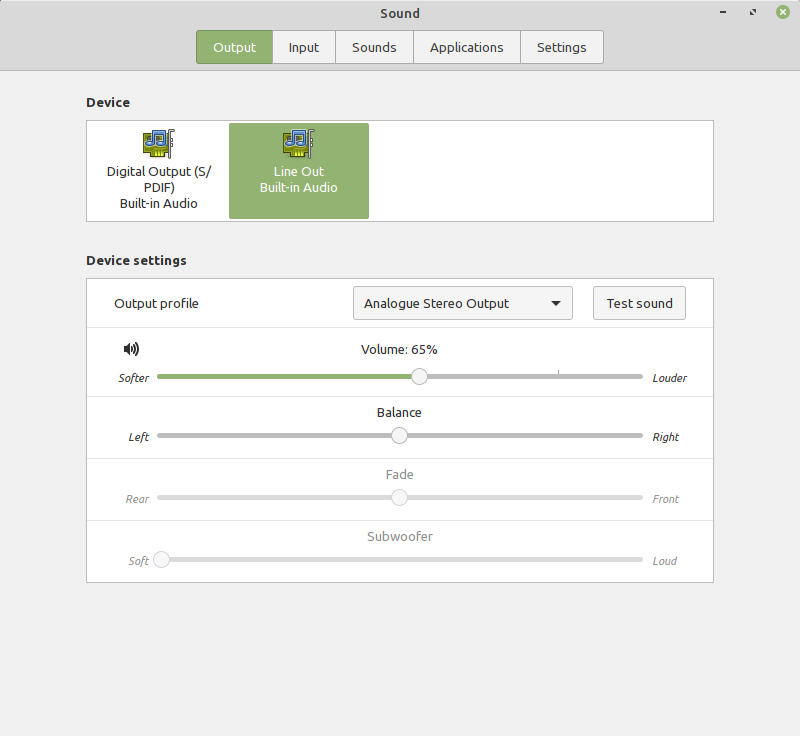This screenshot has height=736, width=800.
Task: Click the 100% tick mark on volume slider
Action: pyautogui.click(x=559, y=373)
